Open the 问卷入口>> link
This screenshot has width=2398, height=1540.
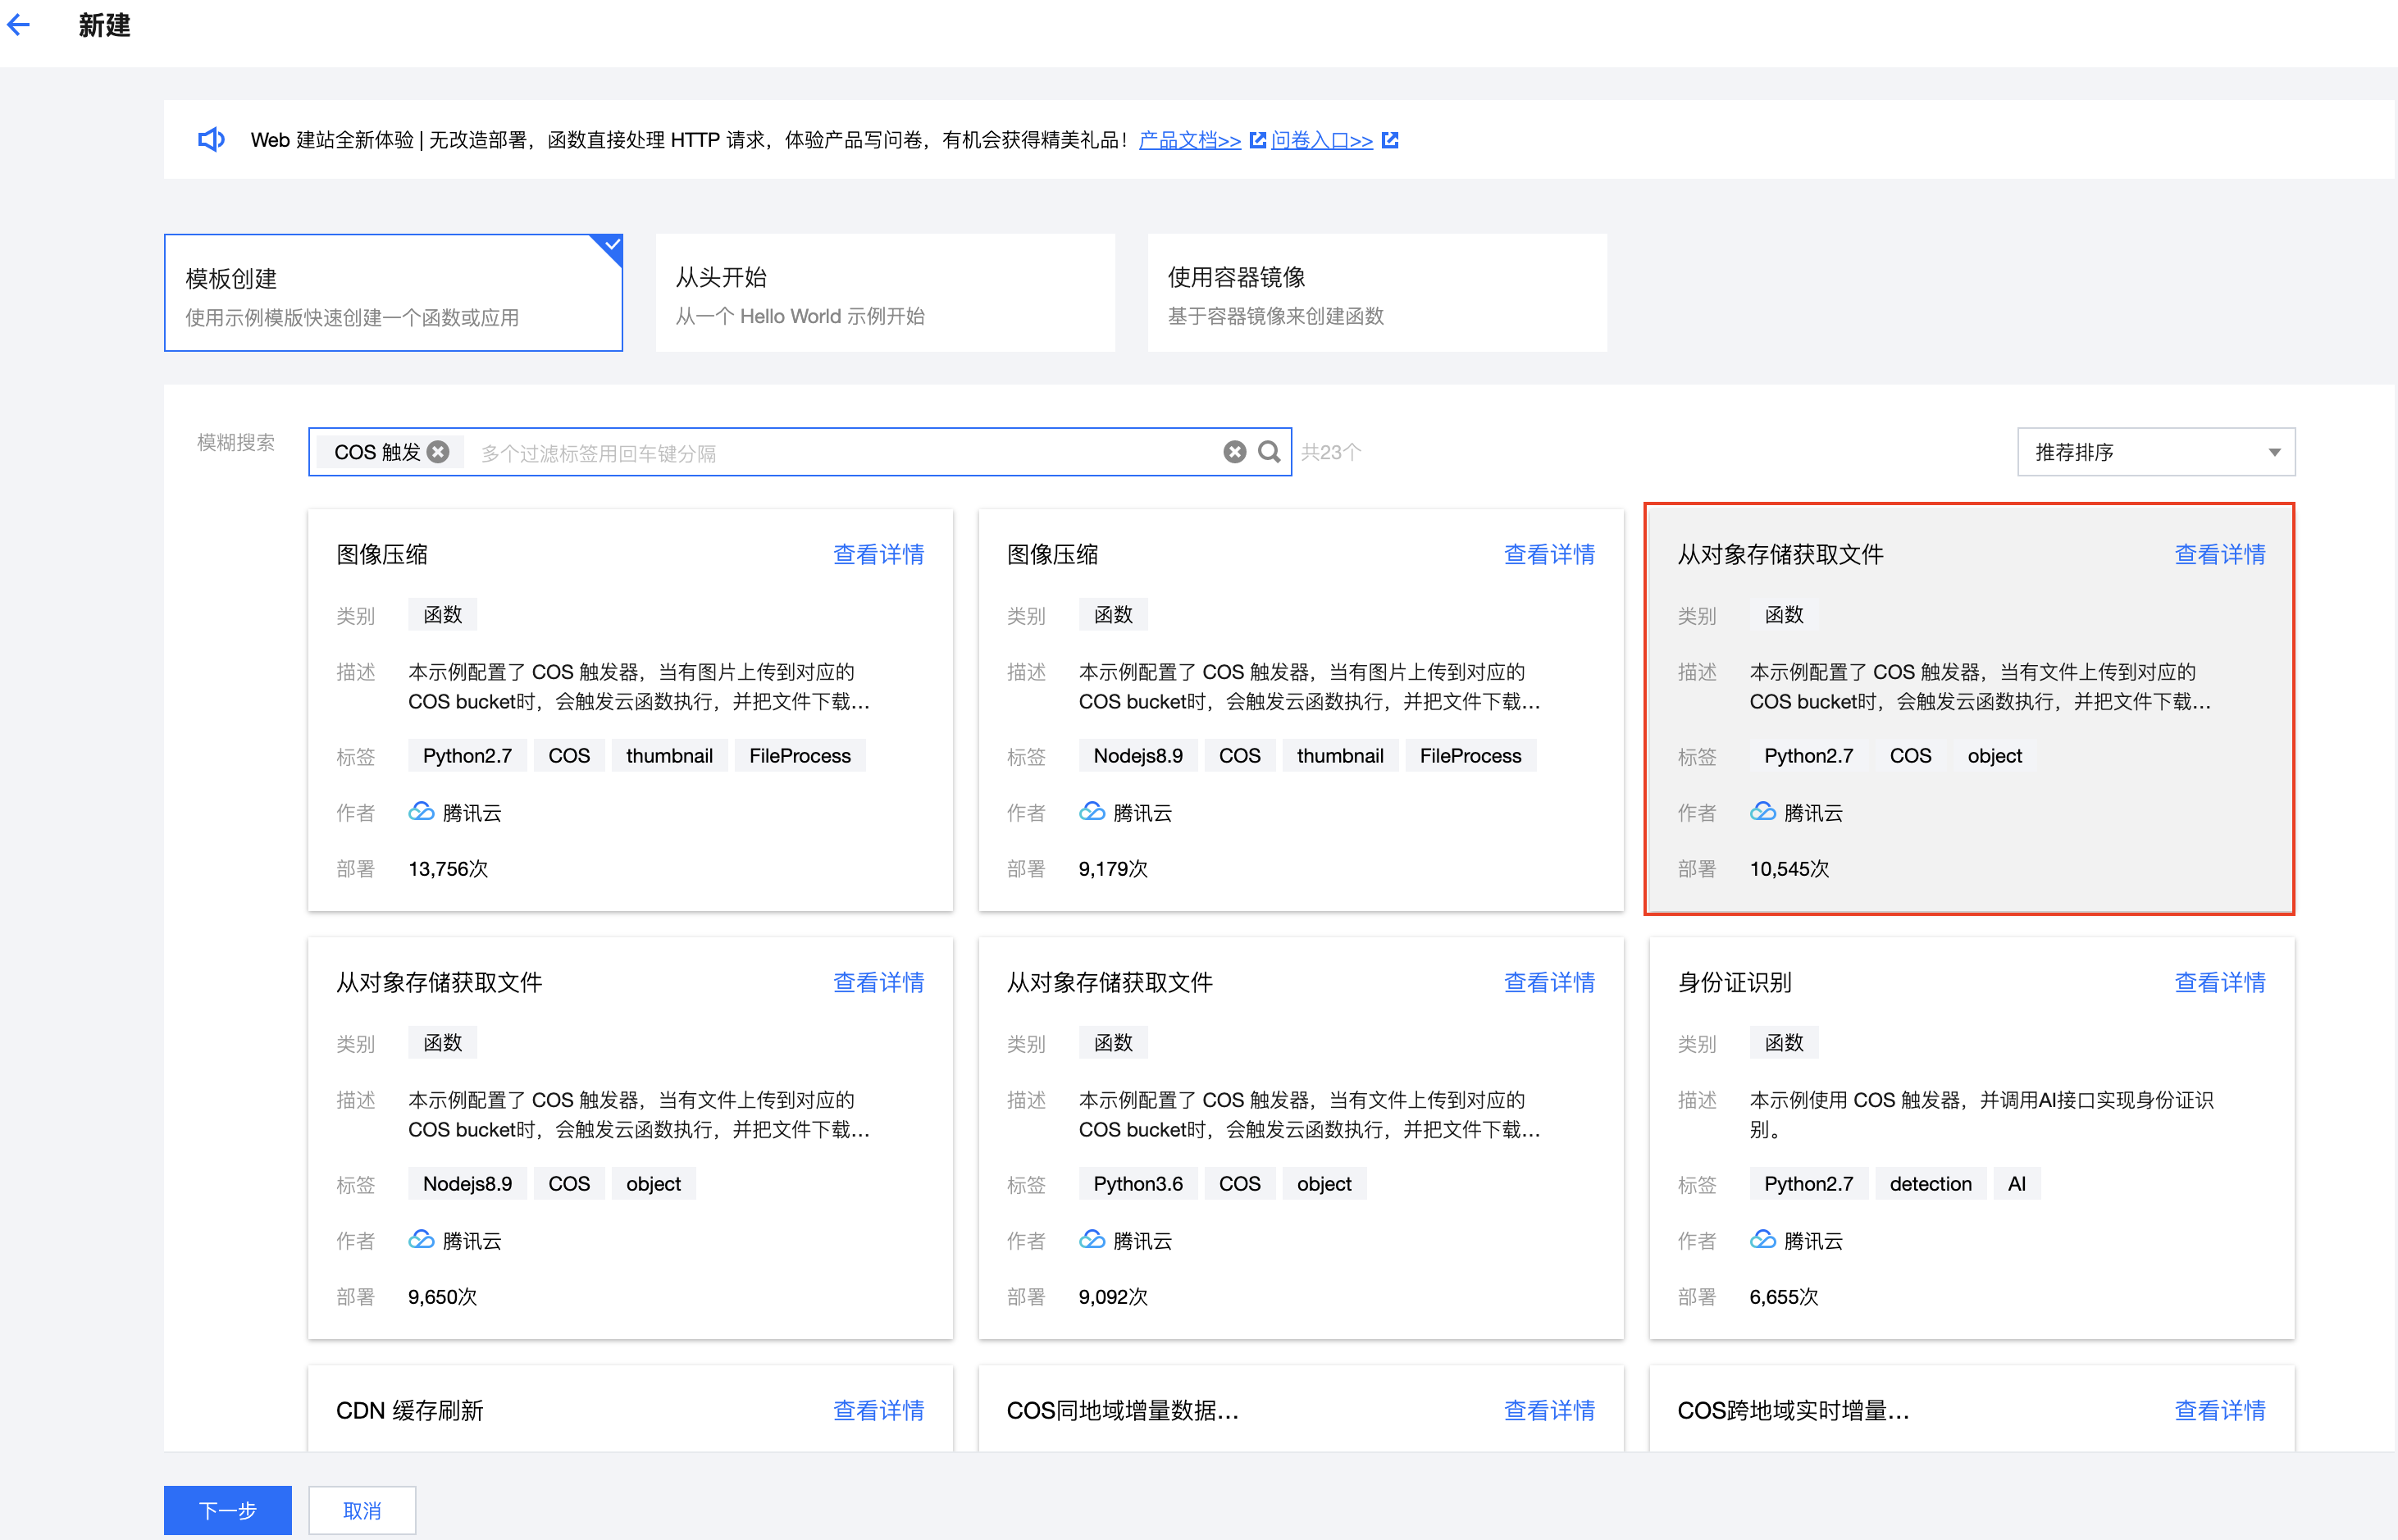1322,140
